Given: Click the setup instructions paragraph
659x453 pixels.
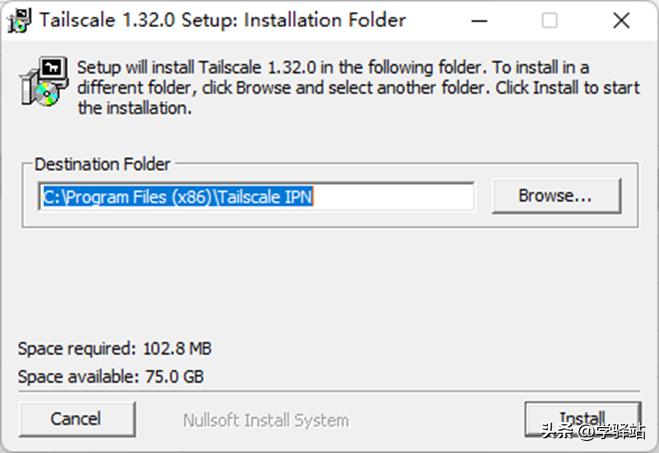Looking at the screenshot, I should tap(330, 87).
